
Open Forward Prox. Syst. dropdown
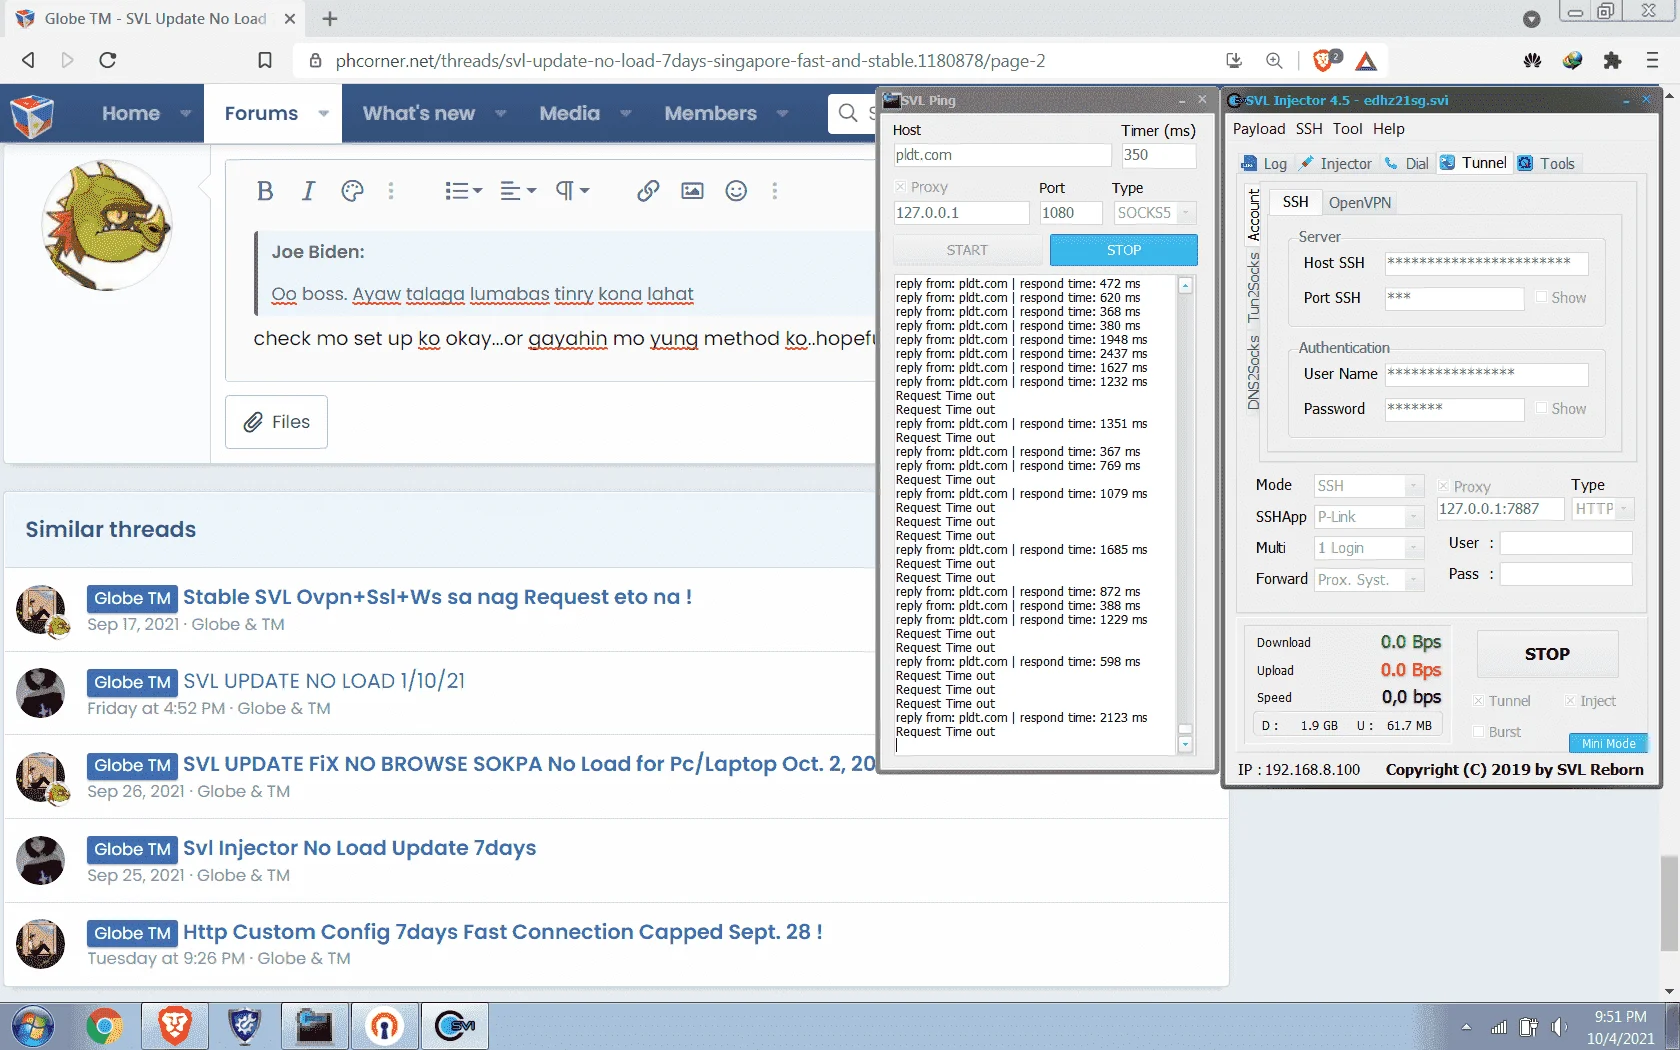[1369, 580]
